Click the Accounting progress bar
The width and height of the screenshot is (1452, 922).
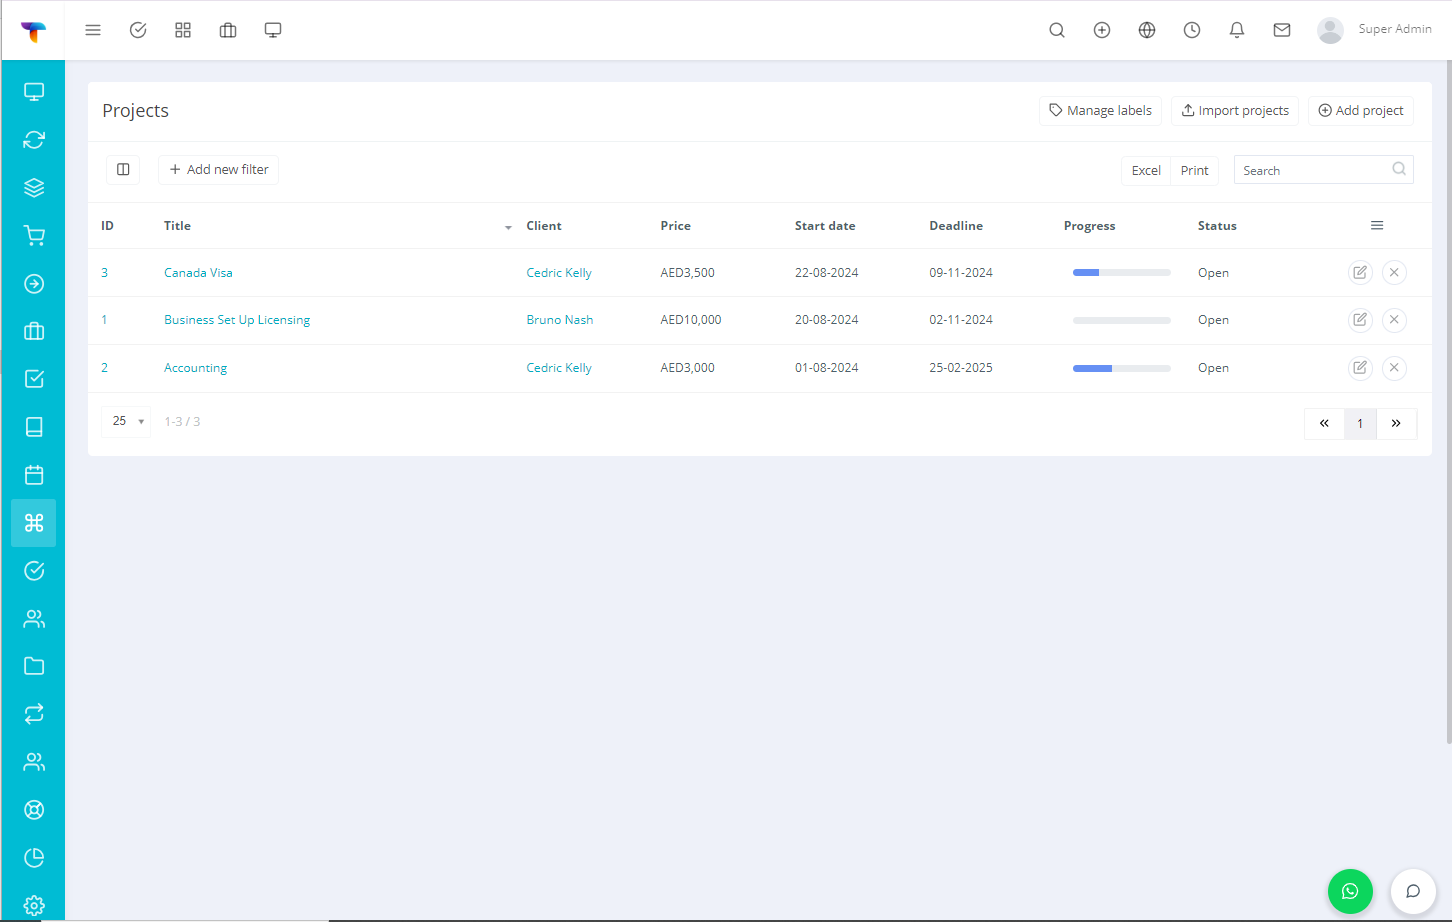[1122, 369]
